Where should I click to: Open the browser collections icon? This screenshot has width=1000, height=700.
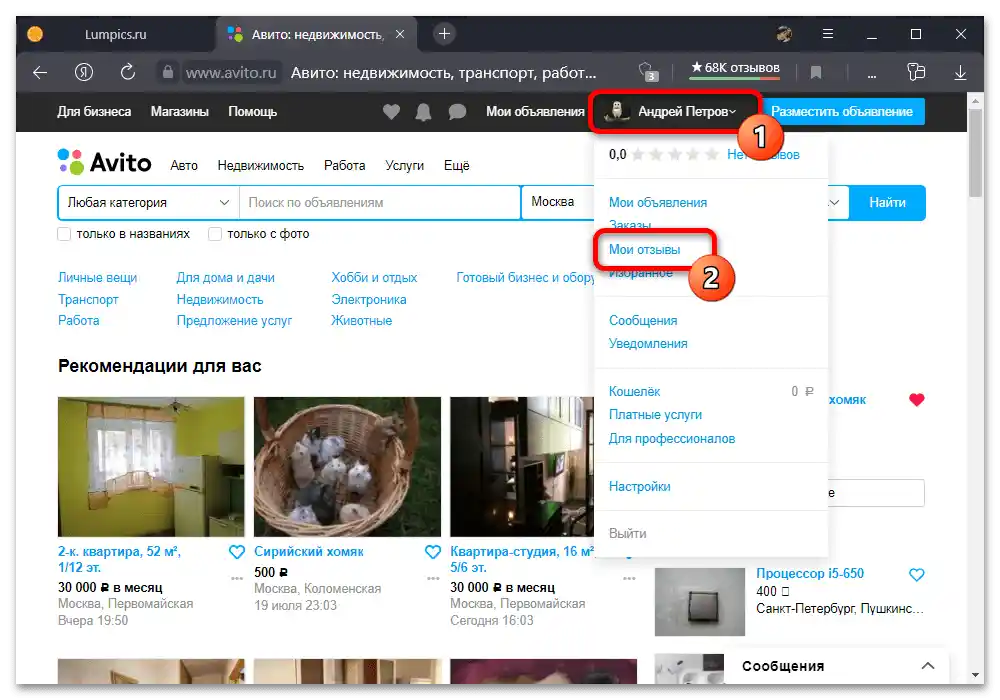(916, 72)
